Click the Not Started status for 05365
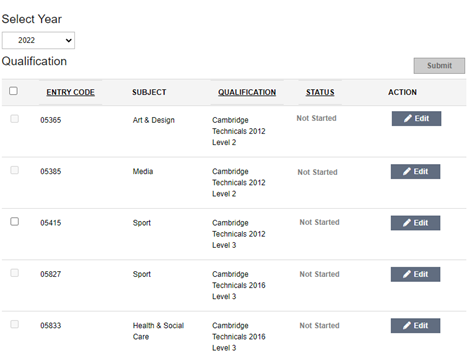 point(316,118)
